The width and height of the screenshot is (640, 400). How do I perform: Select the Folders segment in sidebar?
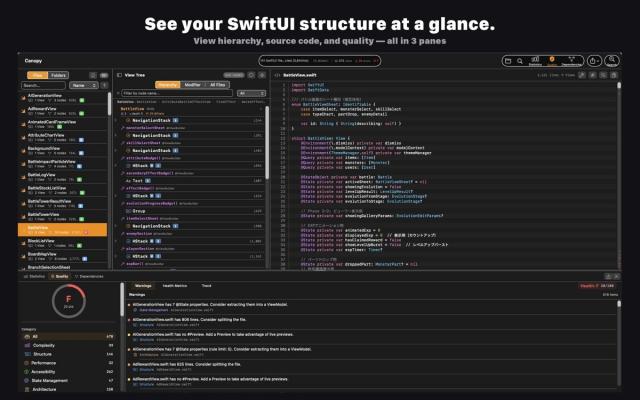point(58,75)
